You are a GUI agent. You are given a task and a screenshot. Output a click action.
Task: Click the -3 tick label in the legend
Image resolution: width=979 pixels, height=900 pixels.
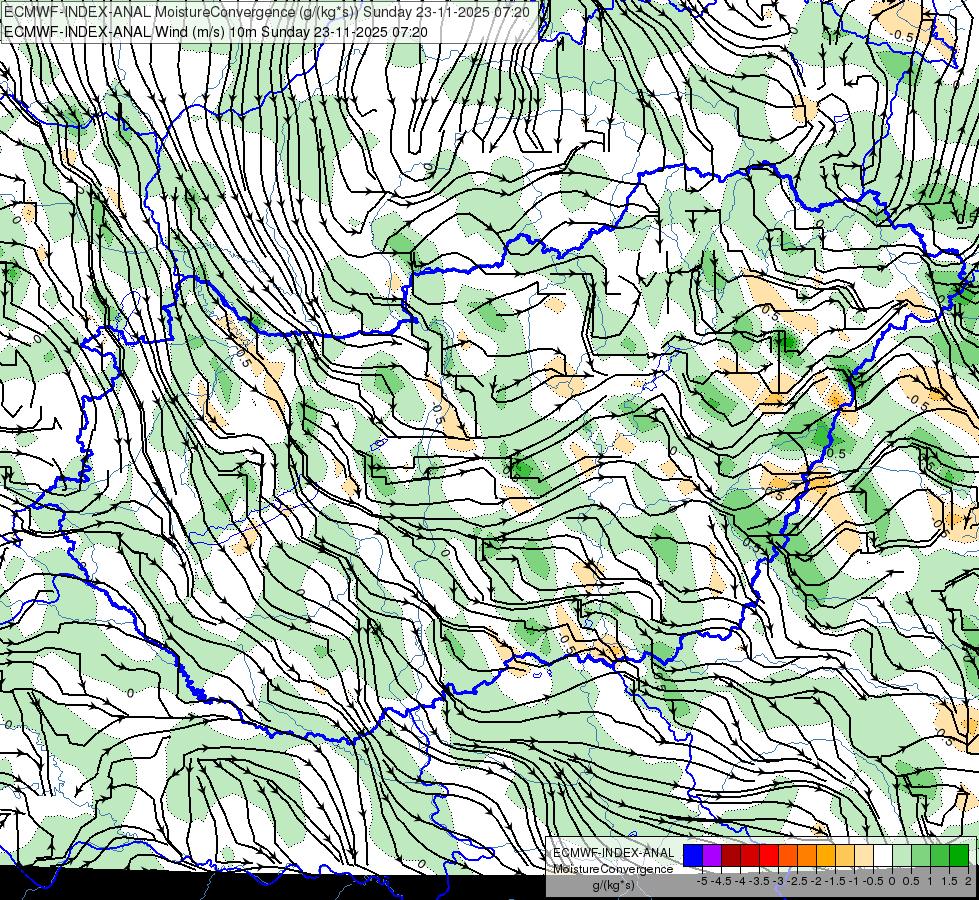[x=778, y=881]
